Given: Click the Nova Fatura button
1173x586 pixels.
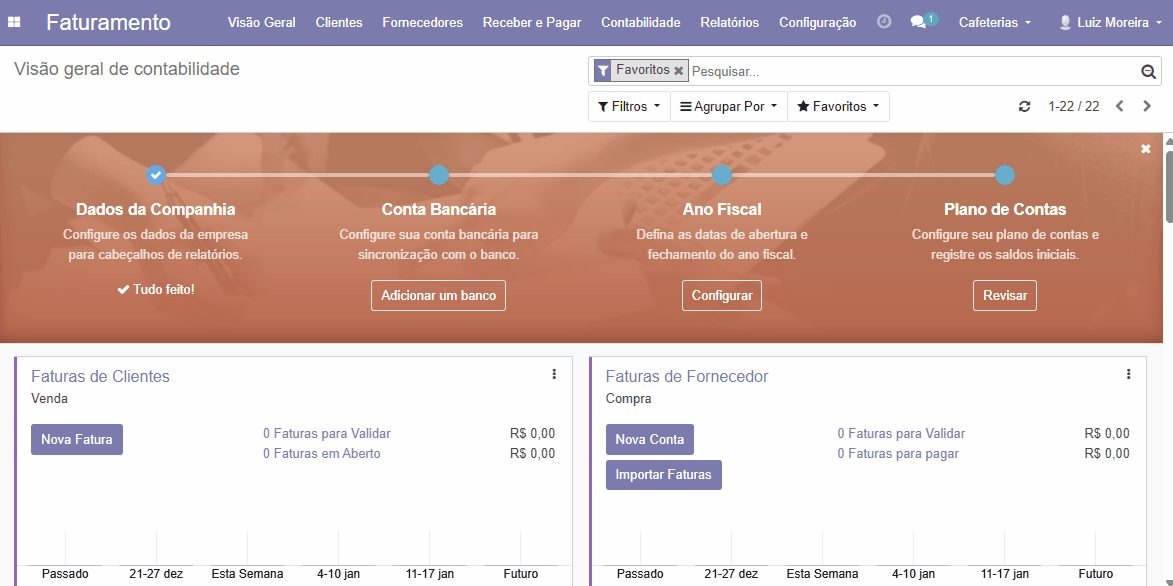Looking at the screenshot, I should pos(77,439).
